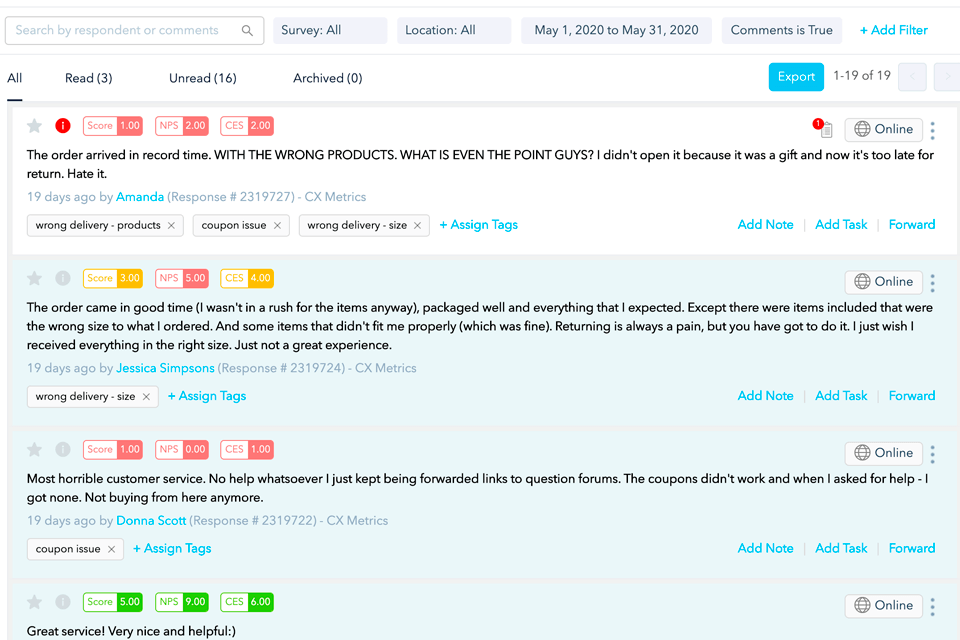Click Online button on 'Great service!' response
This screenshot has height=640, width=960.
(x=883, y=606)
